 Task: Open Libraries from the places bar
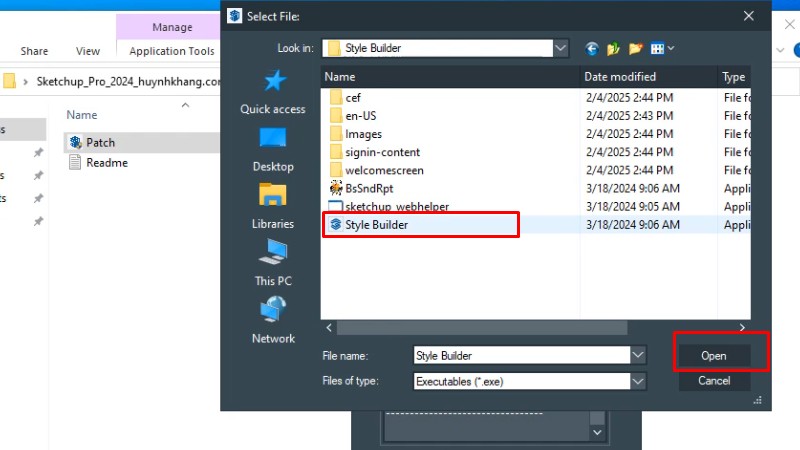pos(273,207)
